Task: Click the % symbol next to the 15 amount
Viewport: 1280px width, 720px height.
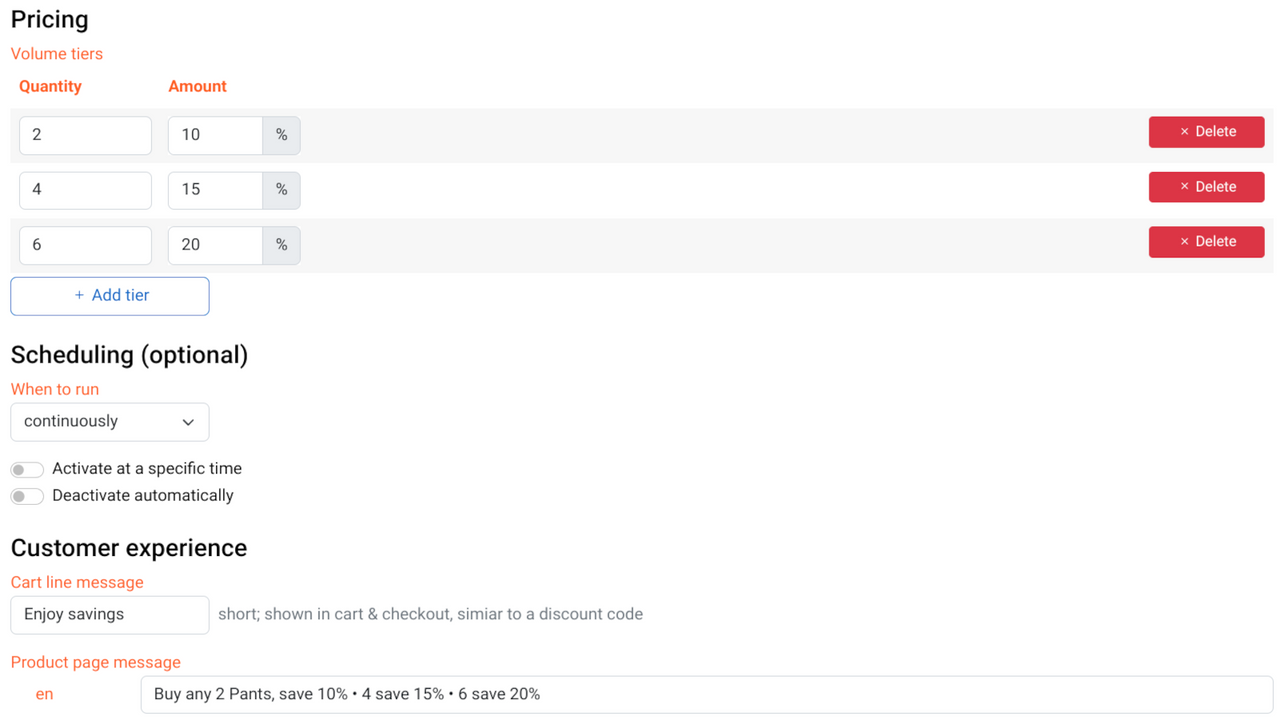Action: click(x=281, y=189)
